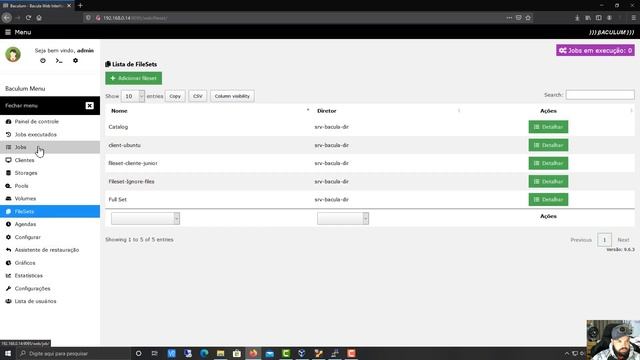Open Storages in sidebar
Screen dimensions: 640x360
click(50, 173)
